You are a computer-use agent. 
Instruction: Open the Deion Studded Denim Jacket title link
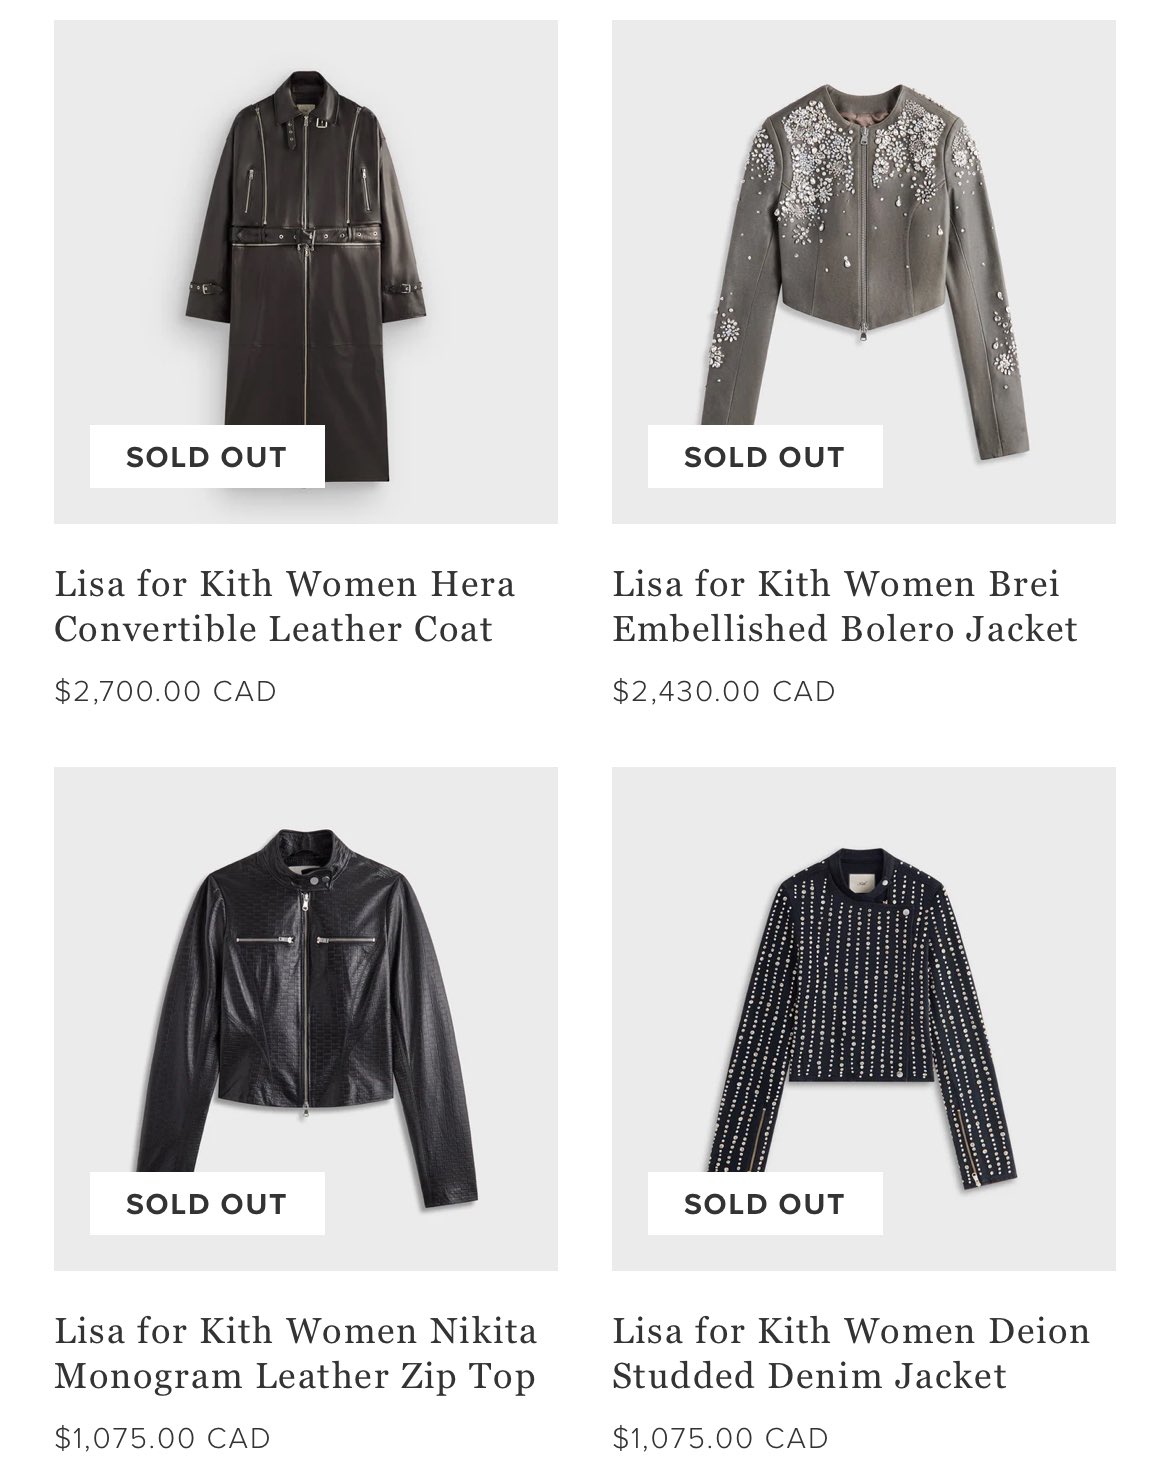(850, 1353)
